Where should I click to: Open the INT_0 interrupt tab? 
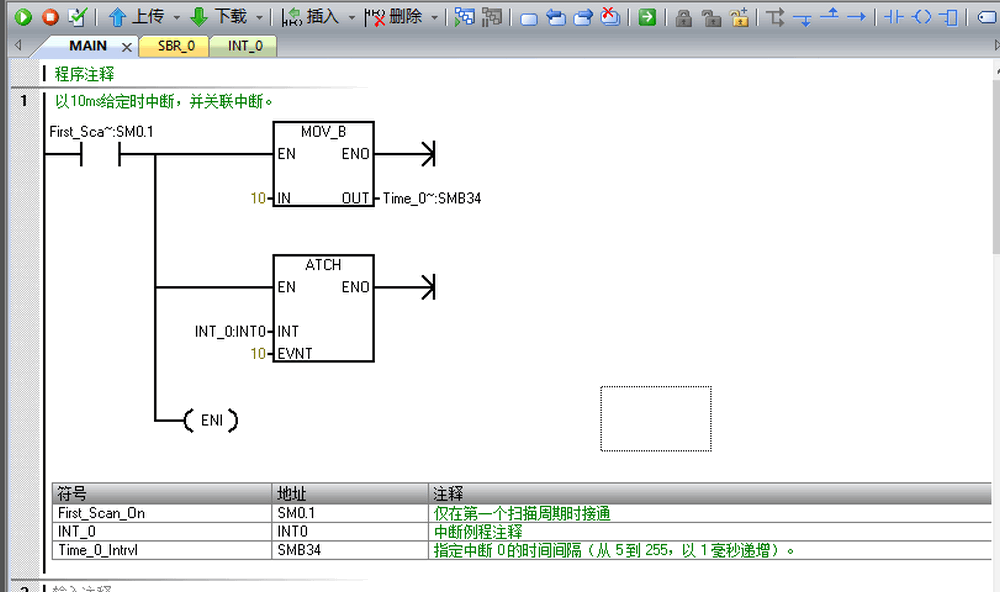(x=245, y=46)
